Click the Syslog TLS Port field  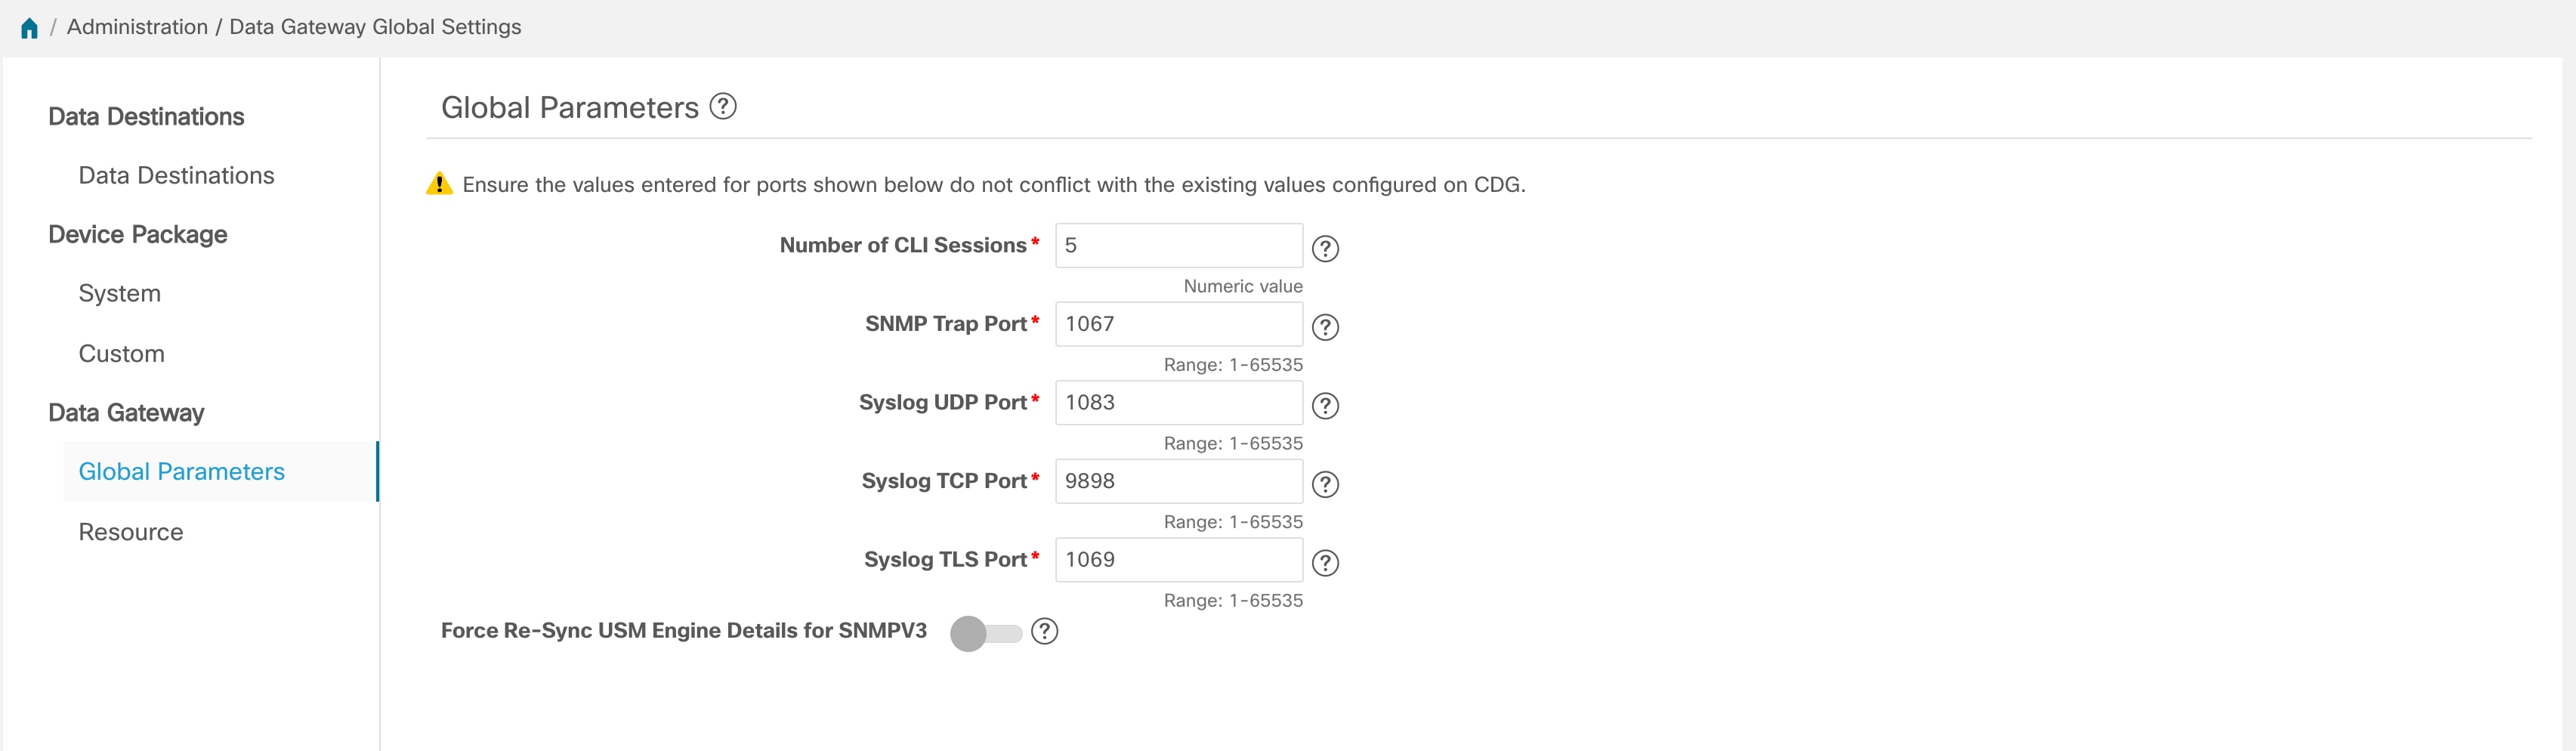pos(1178,560)
